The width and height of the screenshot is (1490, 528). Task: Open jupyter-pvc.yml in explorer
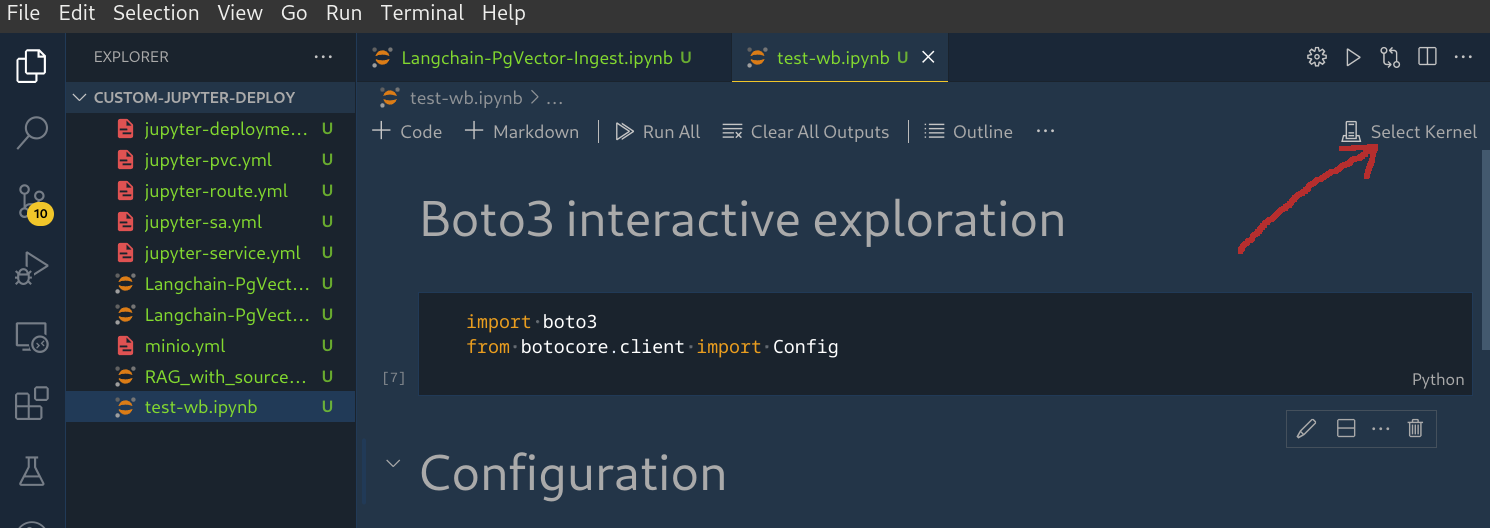tap(210, 160)
